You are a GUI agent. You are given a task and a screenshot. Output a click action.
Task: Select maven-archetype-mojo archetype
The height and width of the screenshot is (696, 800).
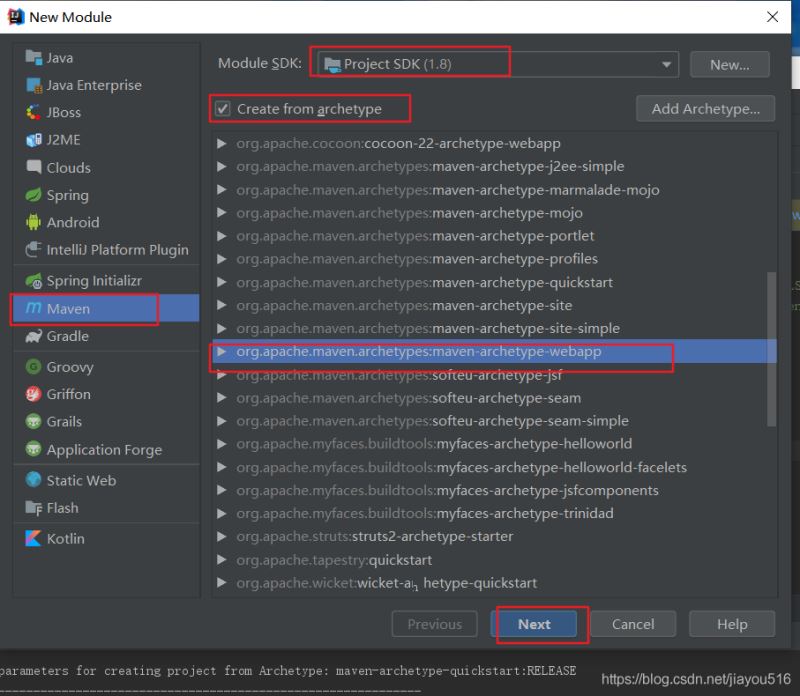[x=494, y=213]
